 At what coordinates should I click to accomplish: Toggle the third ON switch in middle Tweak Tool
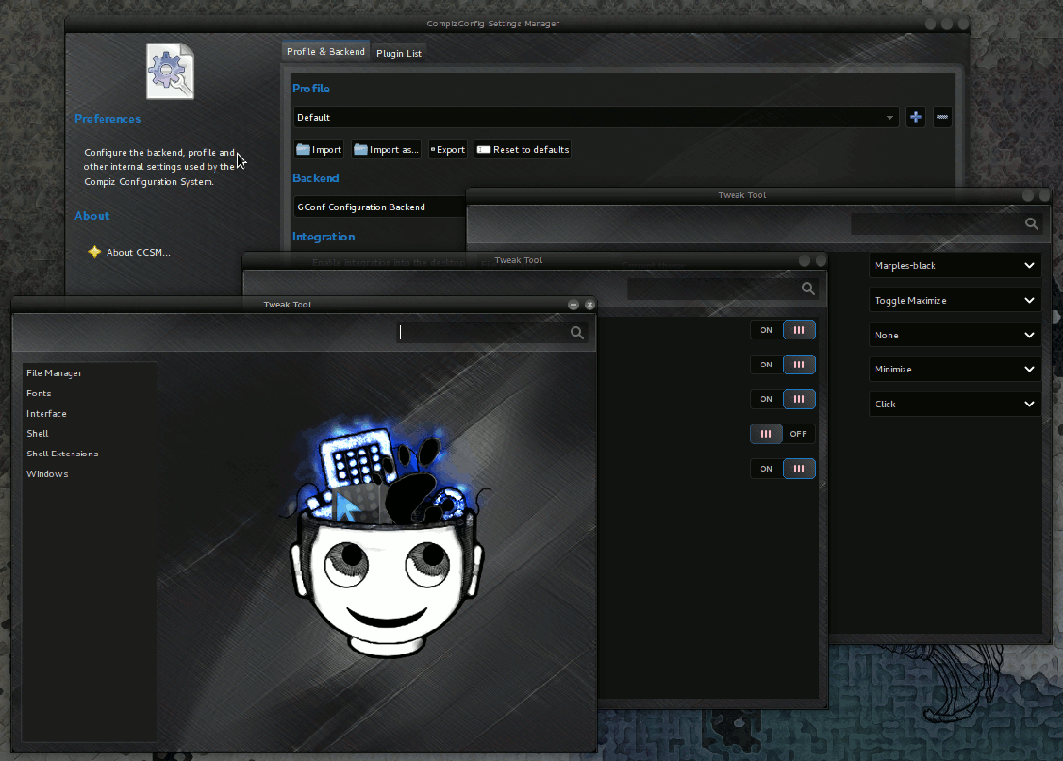click(783, 399)
